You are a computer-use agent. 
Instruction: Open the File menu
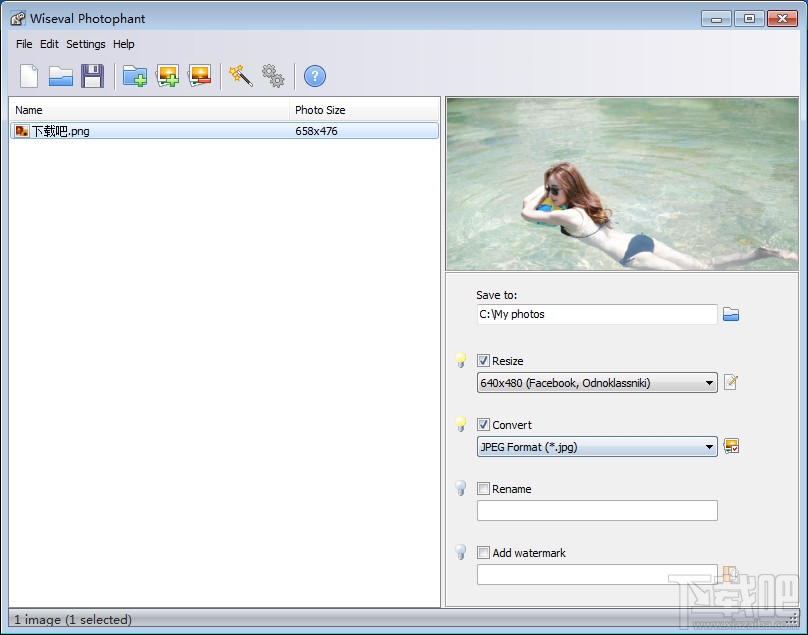click(x=24, y=44)
